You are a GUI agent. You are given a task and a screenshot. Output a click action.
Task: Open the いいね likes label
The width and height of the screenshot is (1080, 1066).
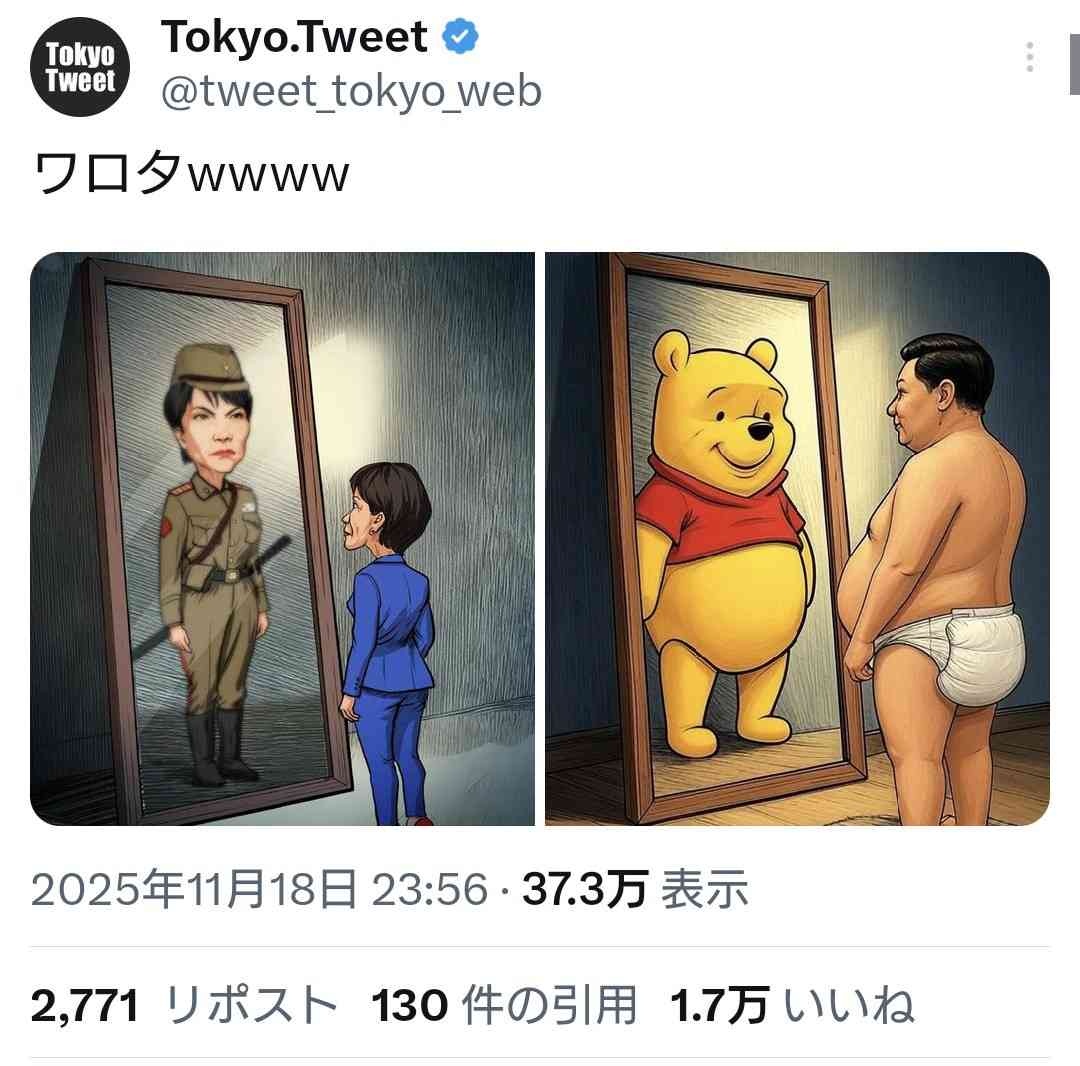[x=849, y=1005]
